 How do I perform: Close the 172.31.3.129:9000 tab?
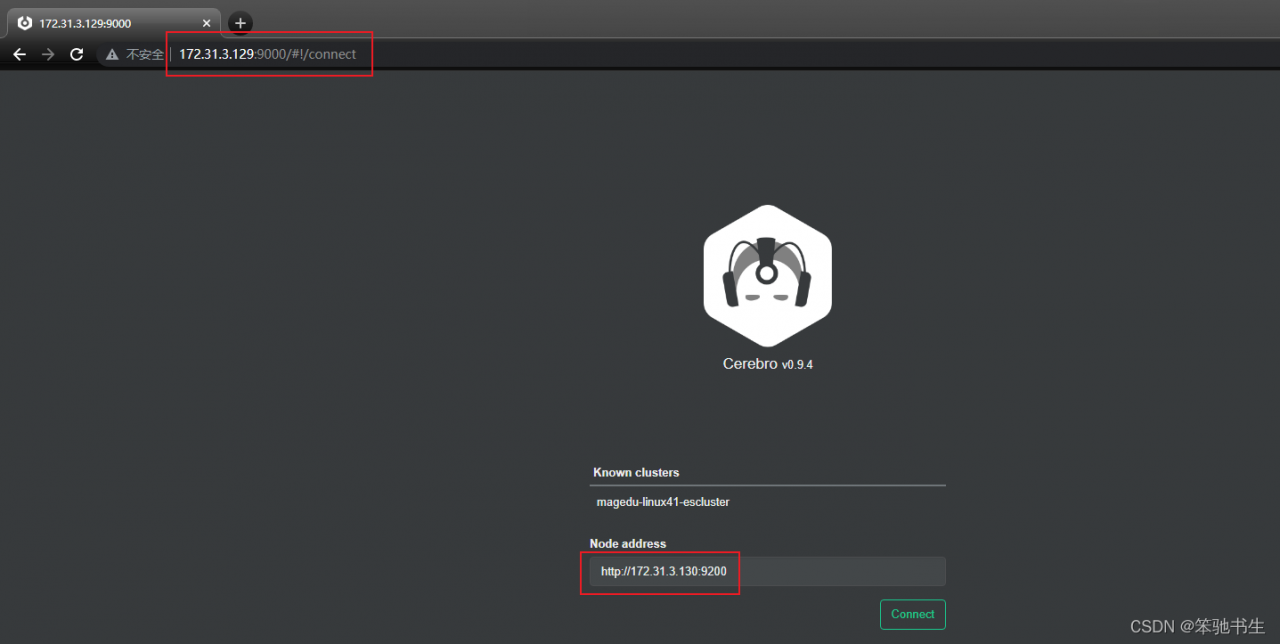click(206, 23)
